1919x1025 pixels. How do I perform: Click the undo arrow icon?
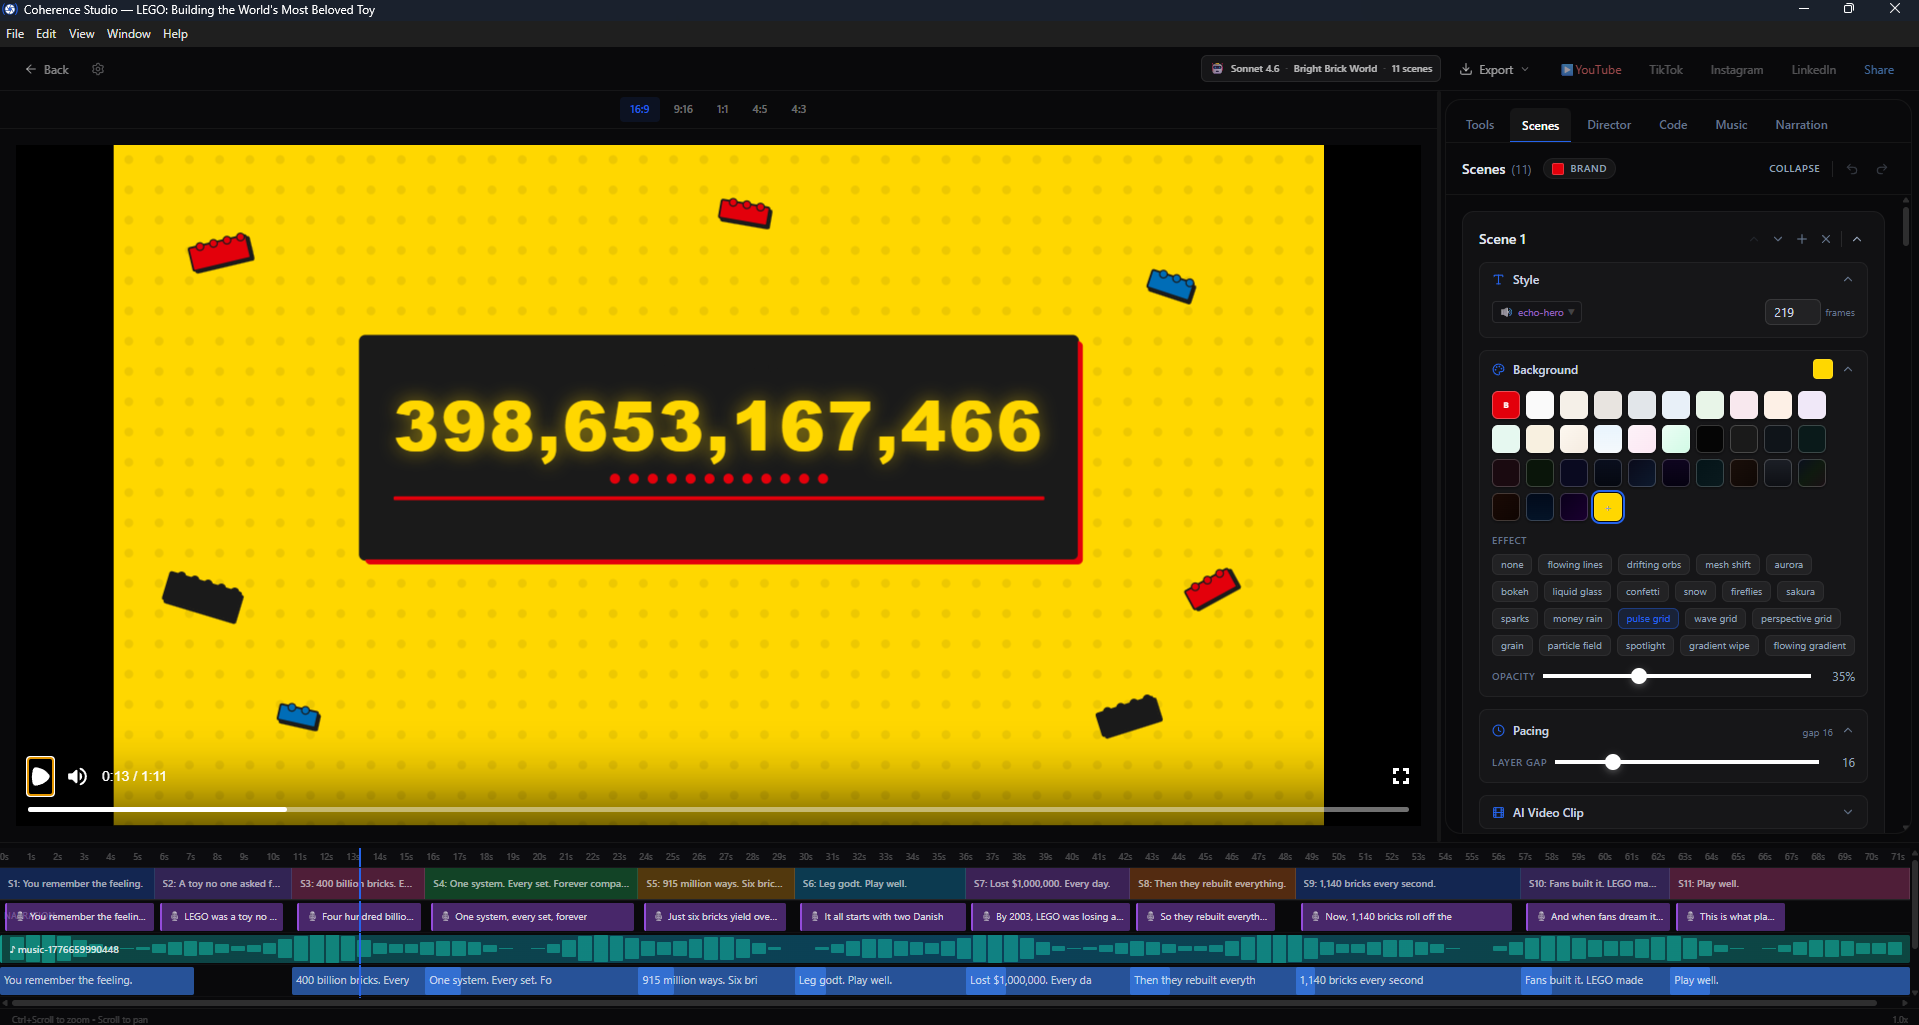(1852, 169)
